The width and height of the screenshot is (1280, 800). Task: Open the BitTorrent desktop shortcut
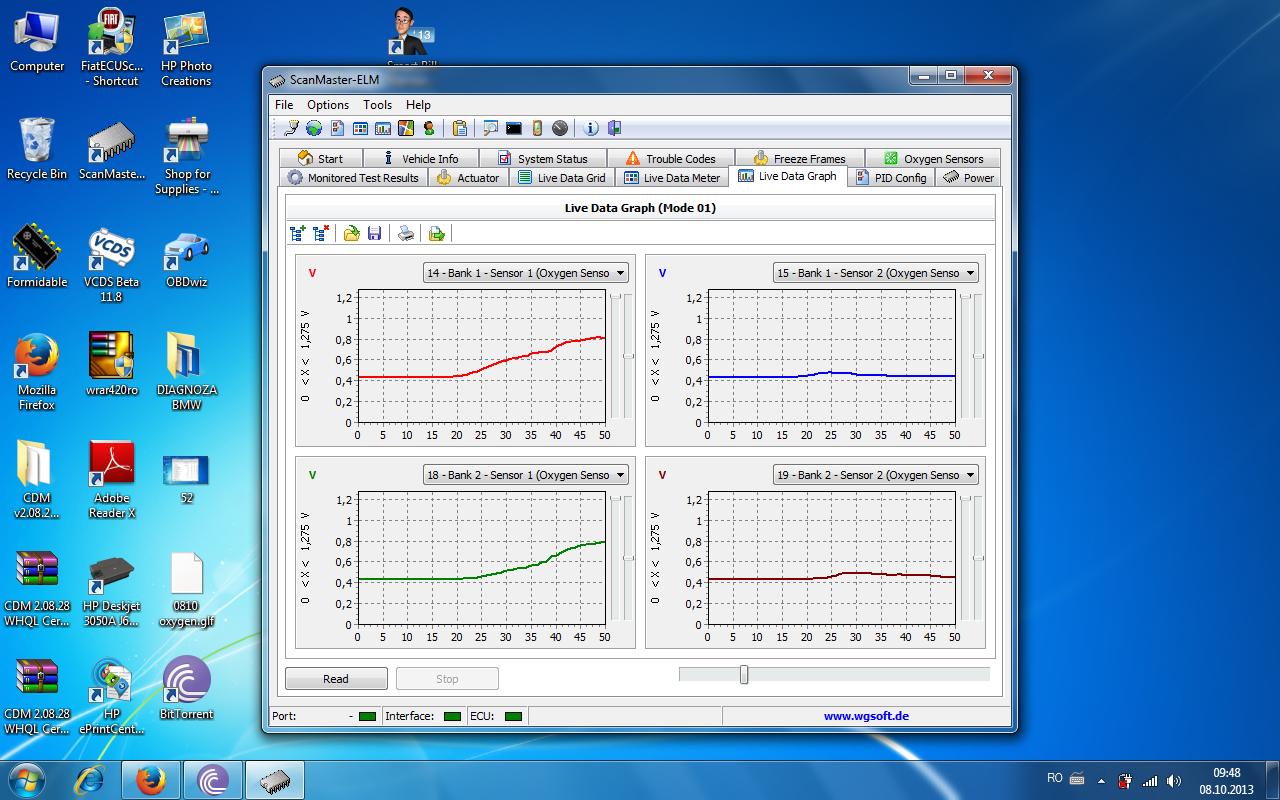click(186, 688)
